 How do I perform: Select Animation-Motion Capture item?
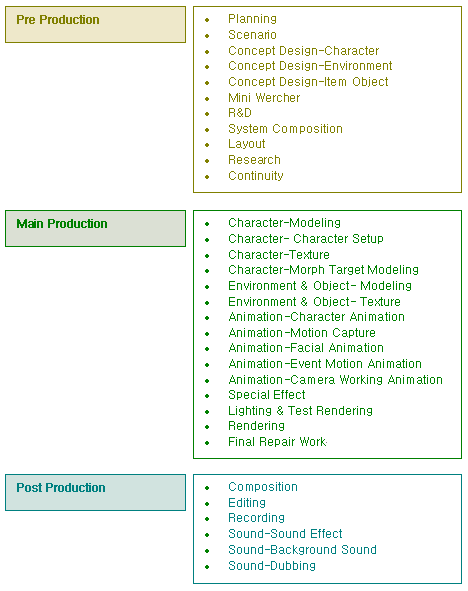click(302, 333)
